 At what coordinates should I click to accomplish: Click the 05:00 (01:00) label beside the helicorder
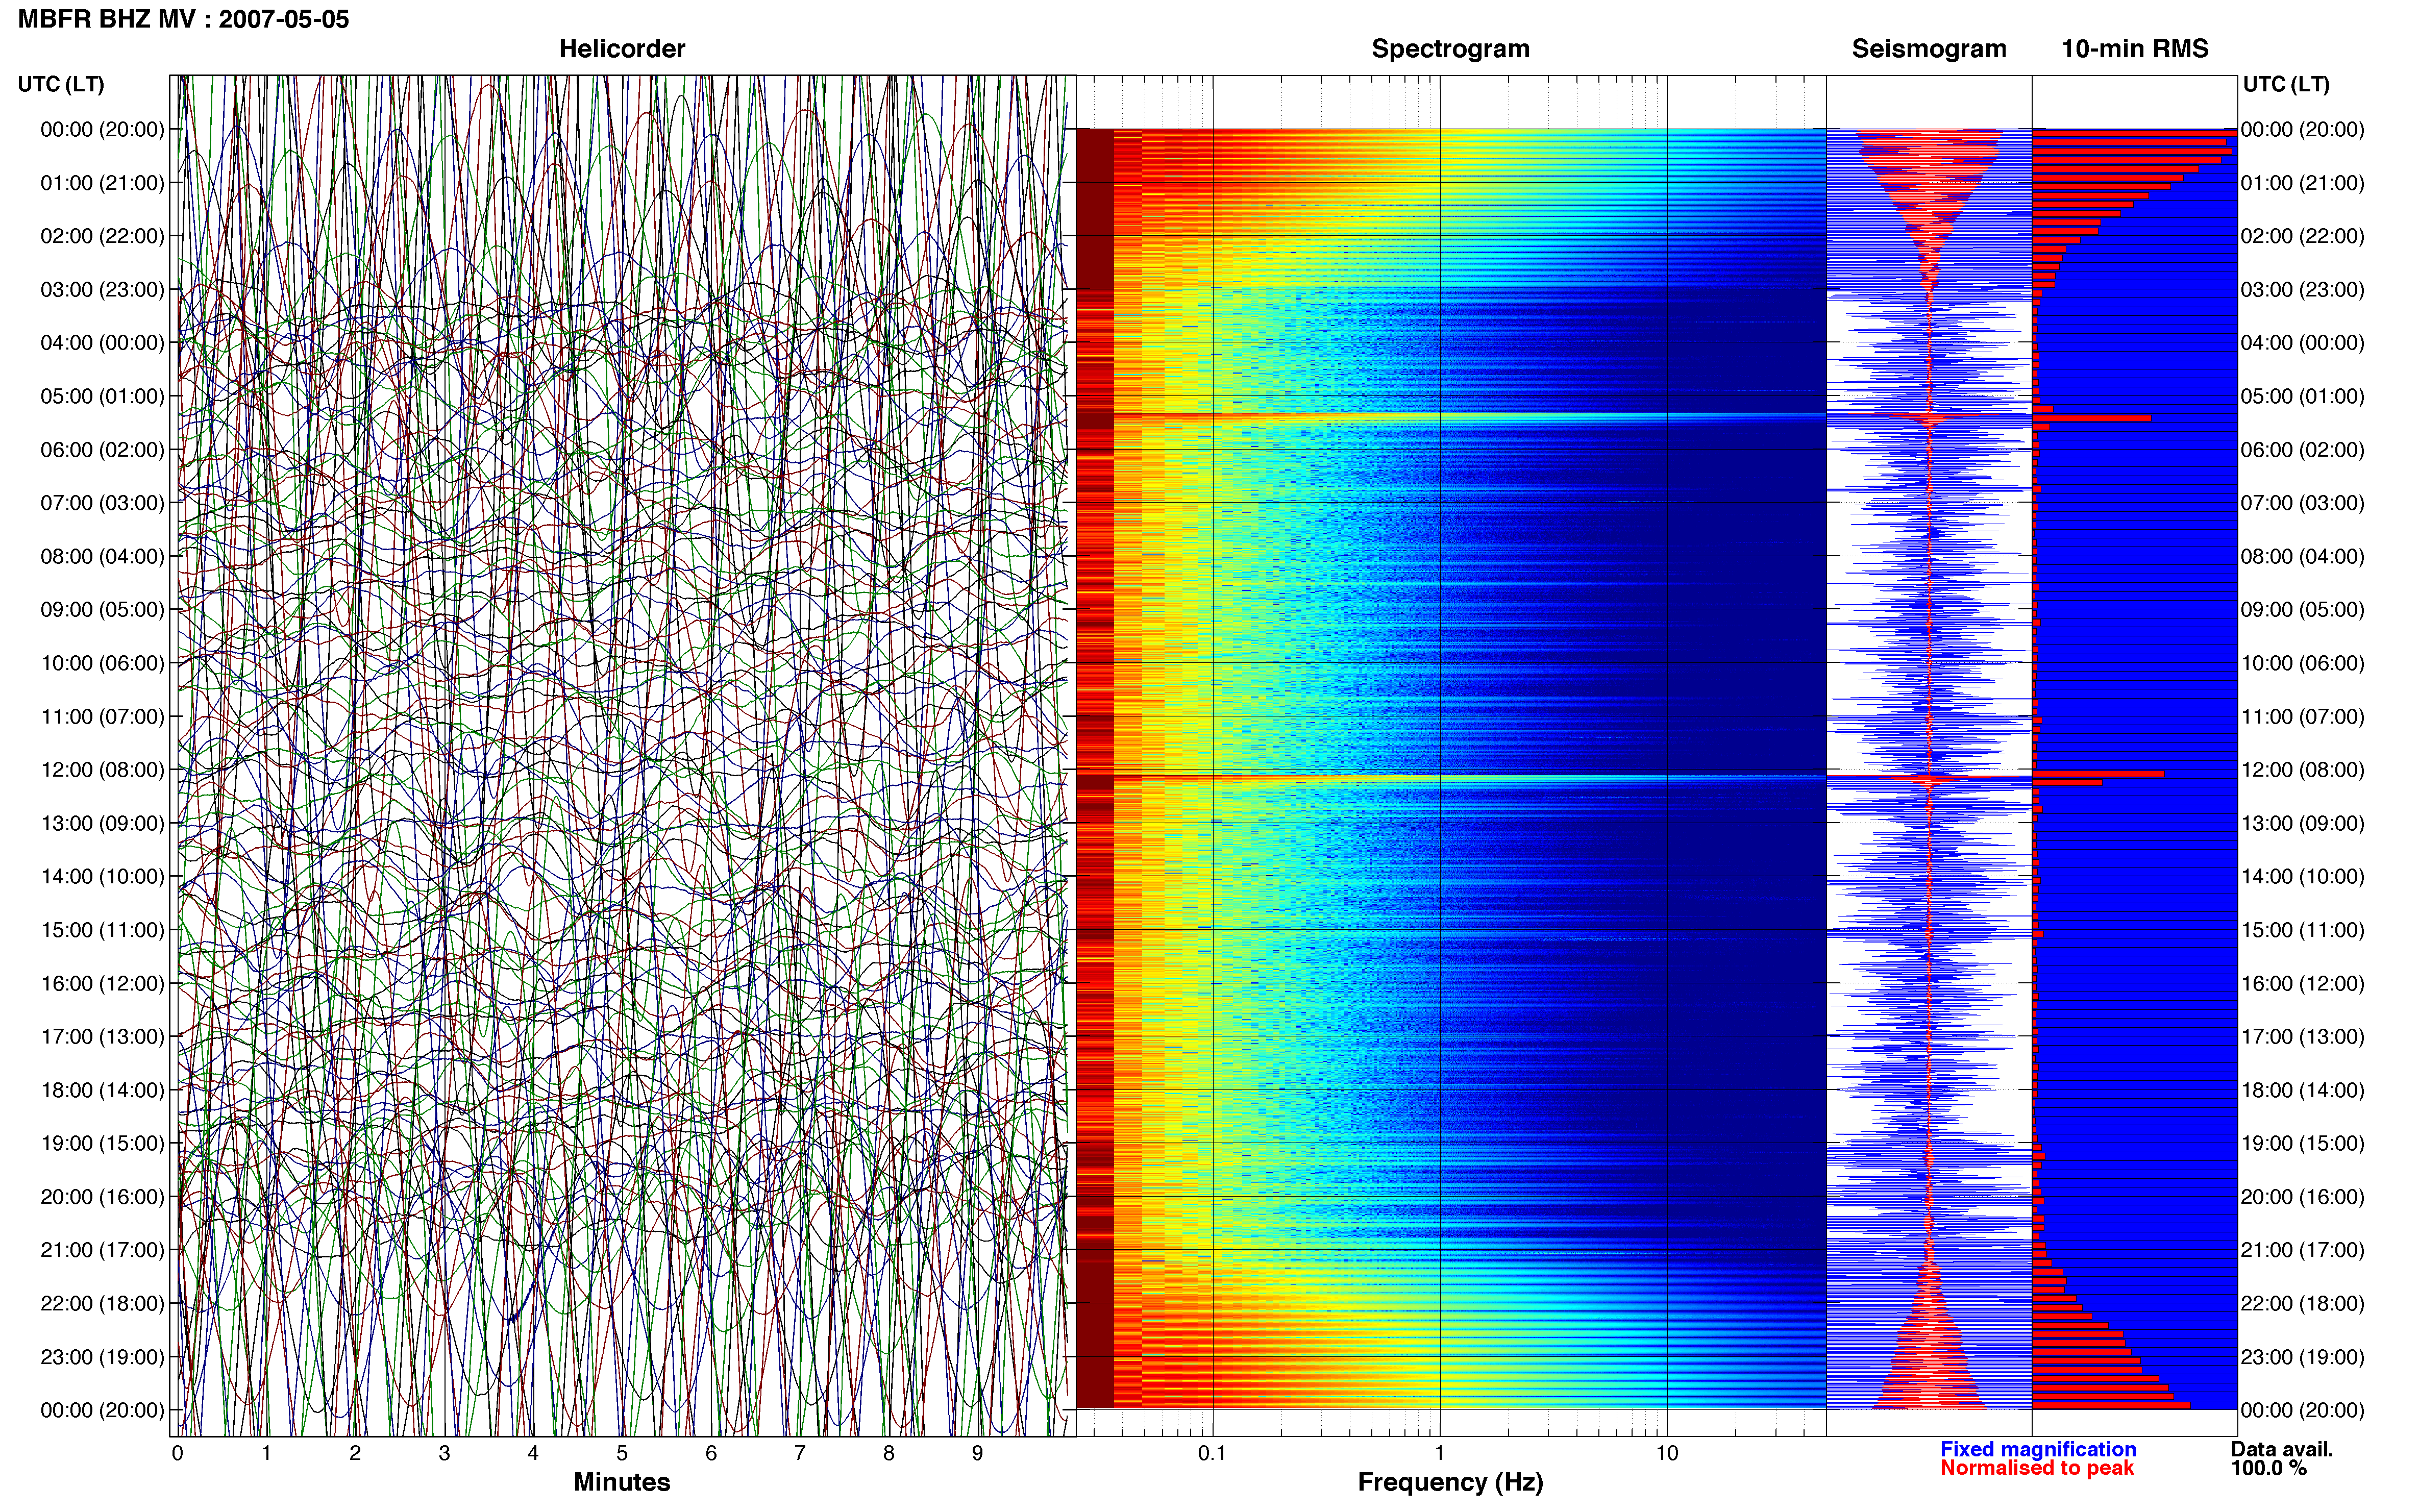click(x=102, y=396)
